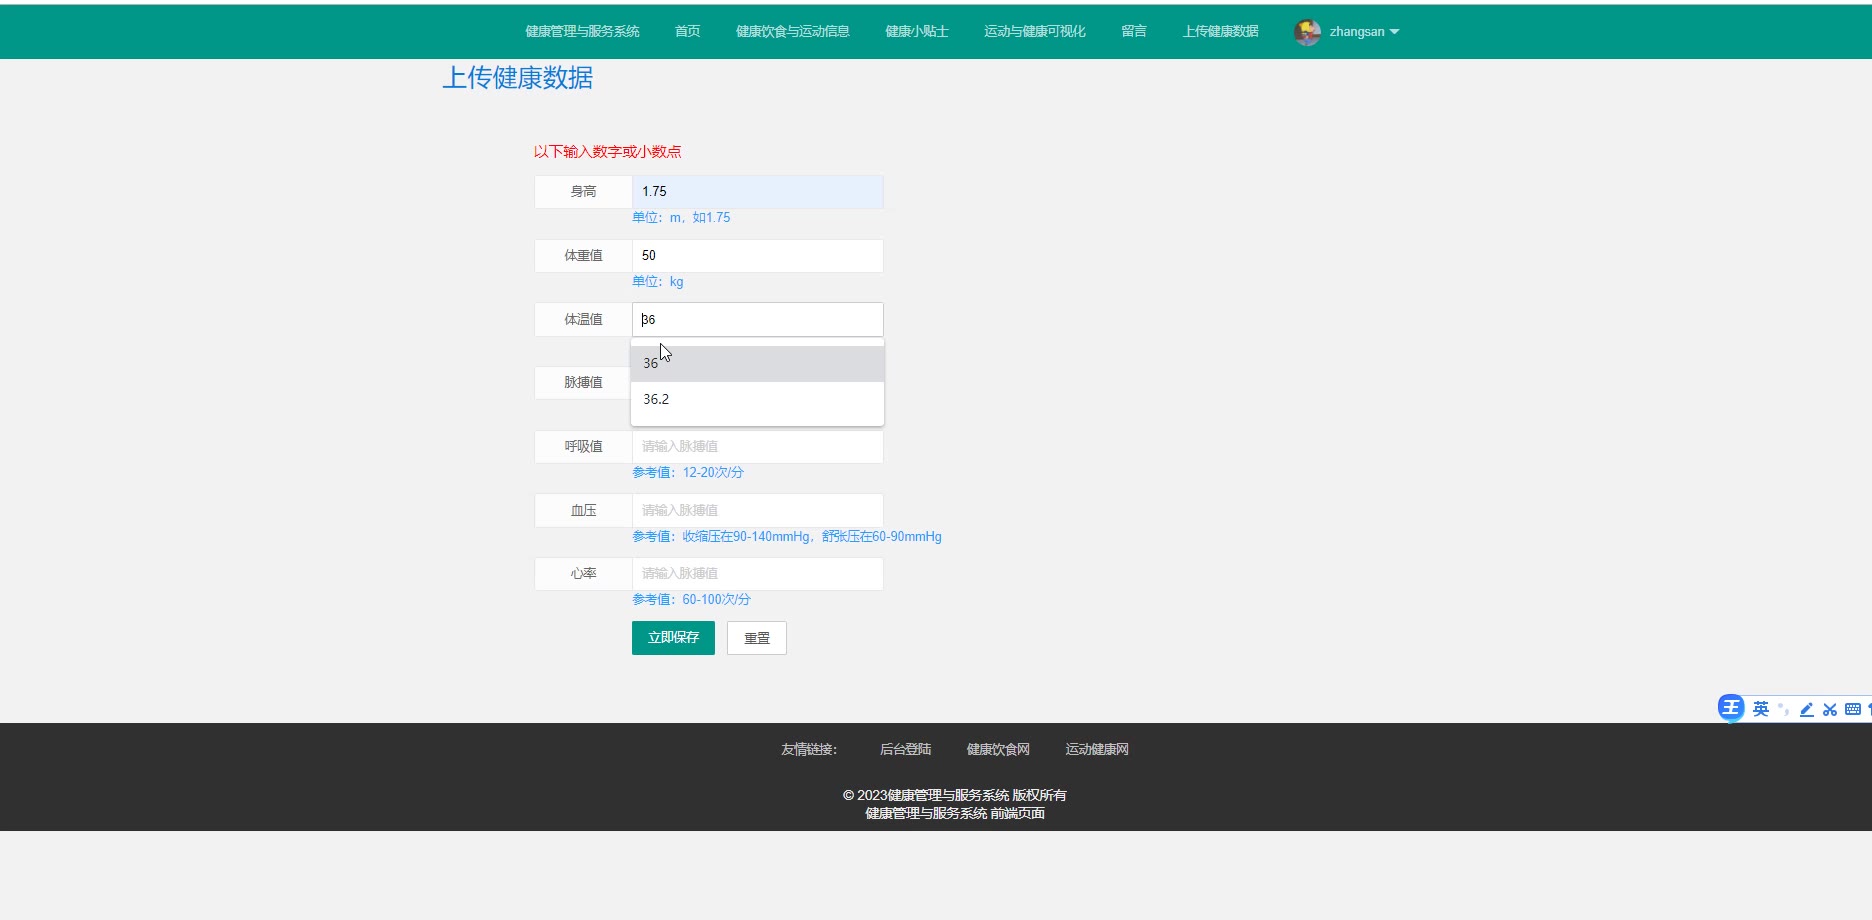1872x920 pixels.
Task: Click the 体重值 field label
Action: (x=583, y=256)
